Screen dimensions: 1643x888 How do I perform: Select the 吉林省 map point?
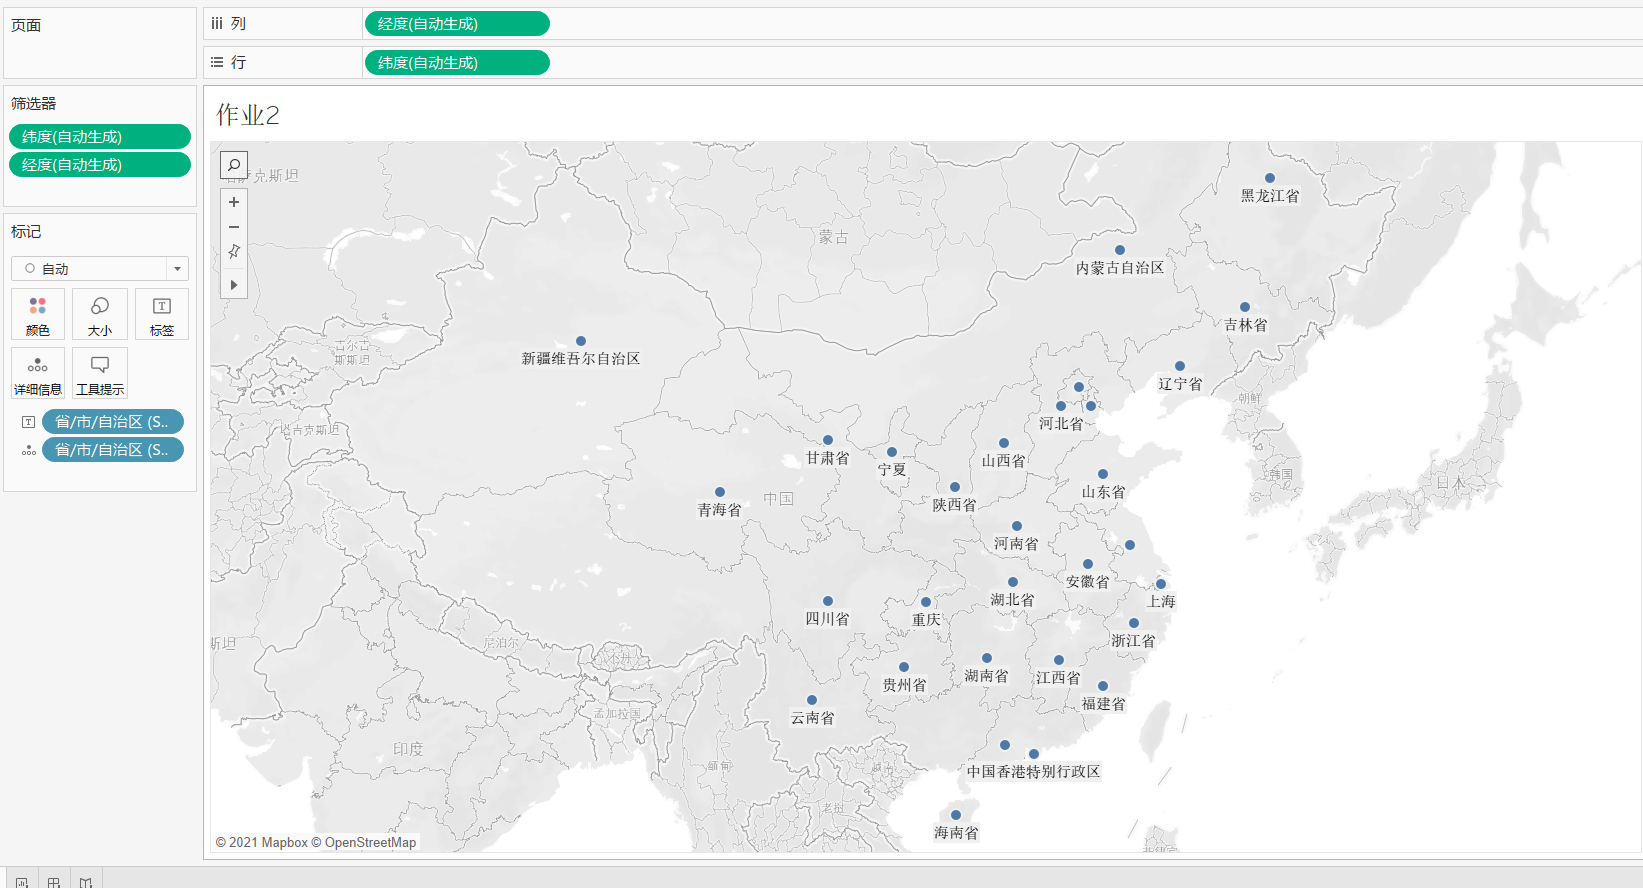[1245, 307]
